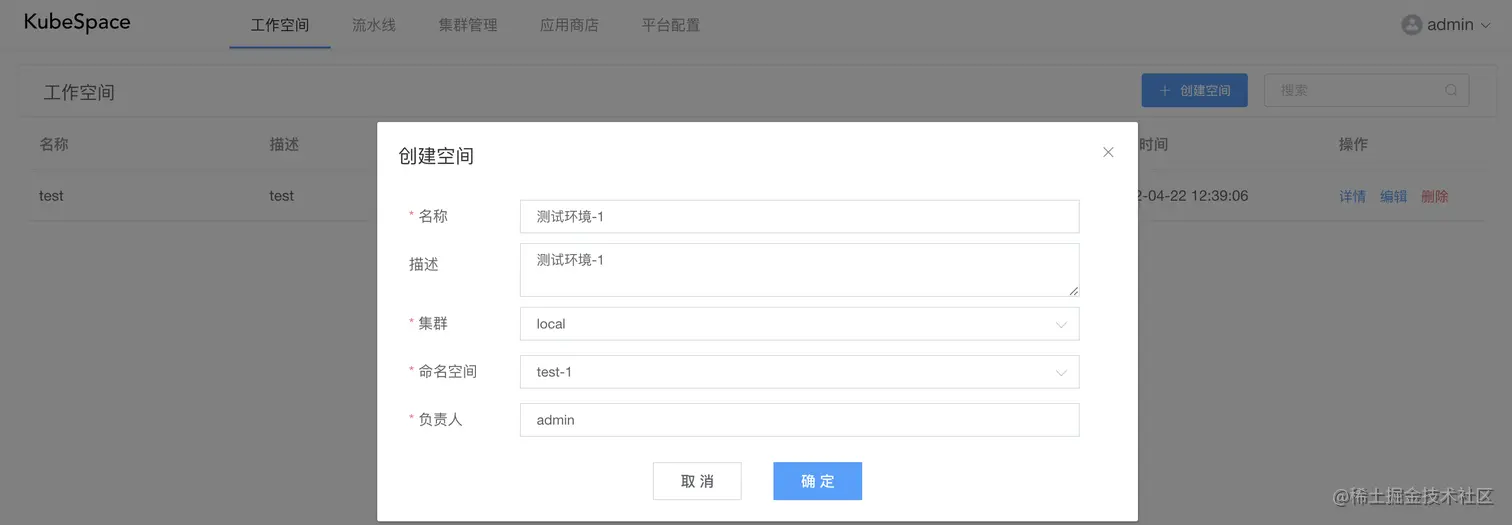
Task: Click the 集群 field label
Action: tap(433, 323)
